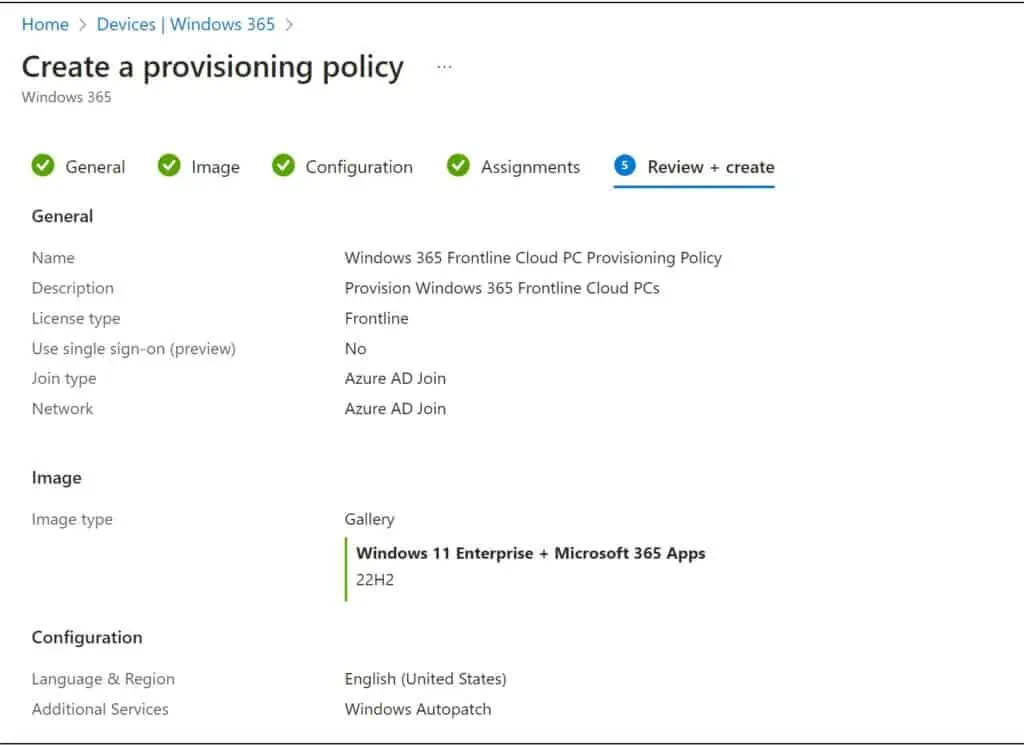
Task: Click the green checkmark icon beside General
Action: tap(43, 166)
